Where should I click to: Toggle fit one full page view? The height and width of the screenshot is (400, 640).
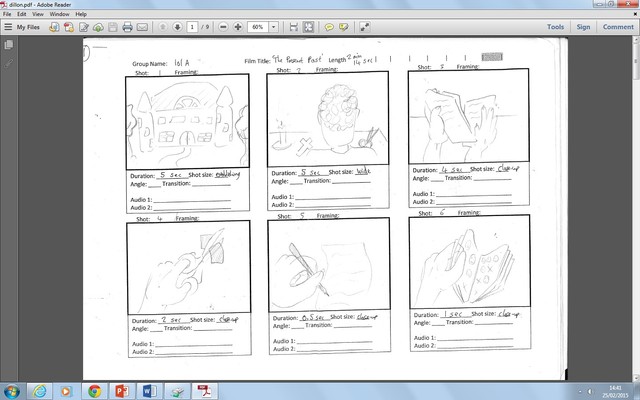(x=308, y=27)
